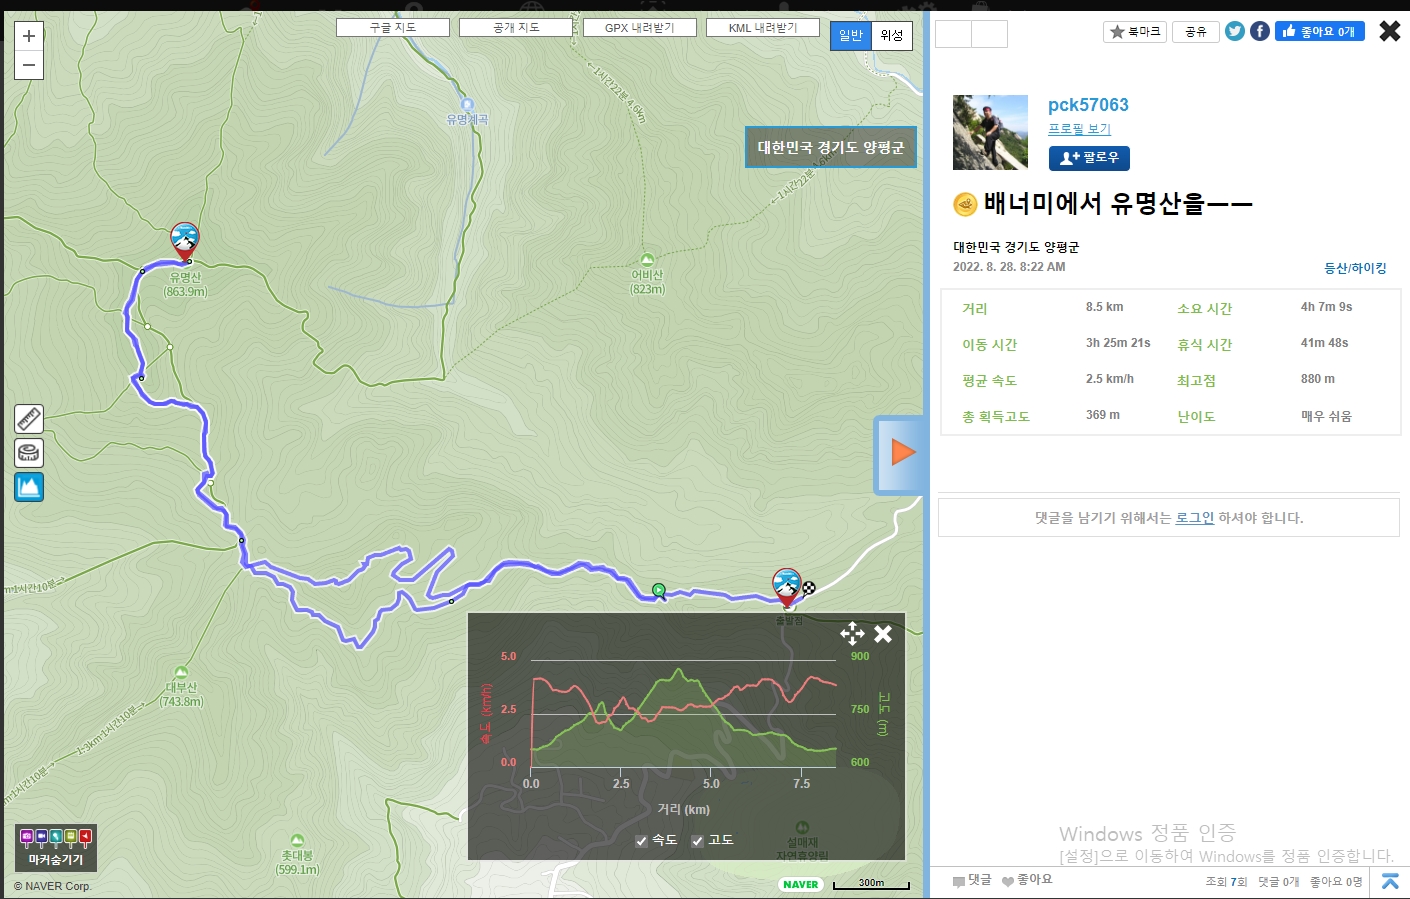Close the track detail panel
The image size is (1410, 899).
click(x=1390, y=31)
